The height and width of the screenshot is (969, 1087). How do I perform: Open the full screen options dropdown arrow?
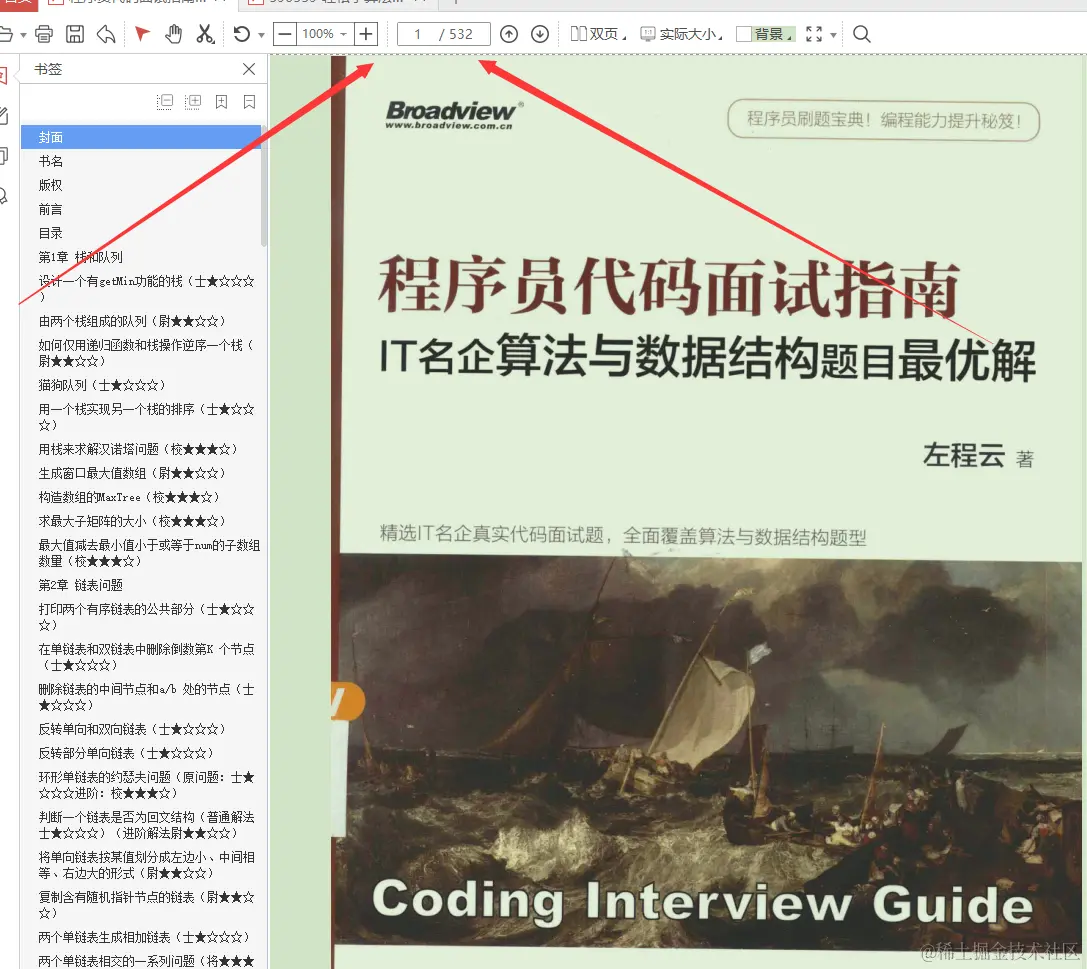(833, 35)
